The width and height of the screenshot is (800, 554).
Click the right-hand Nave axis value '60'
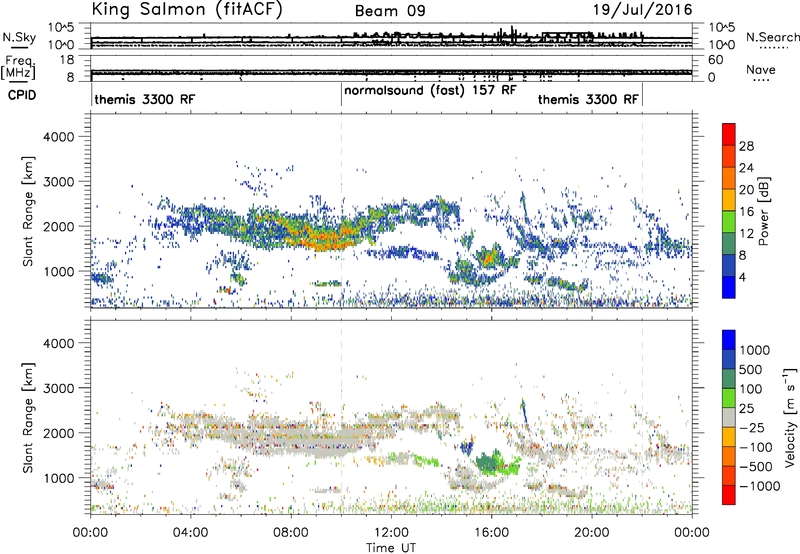[715, 60]
